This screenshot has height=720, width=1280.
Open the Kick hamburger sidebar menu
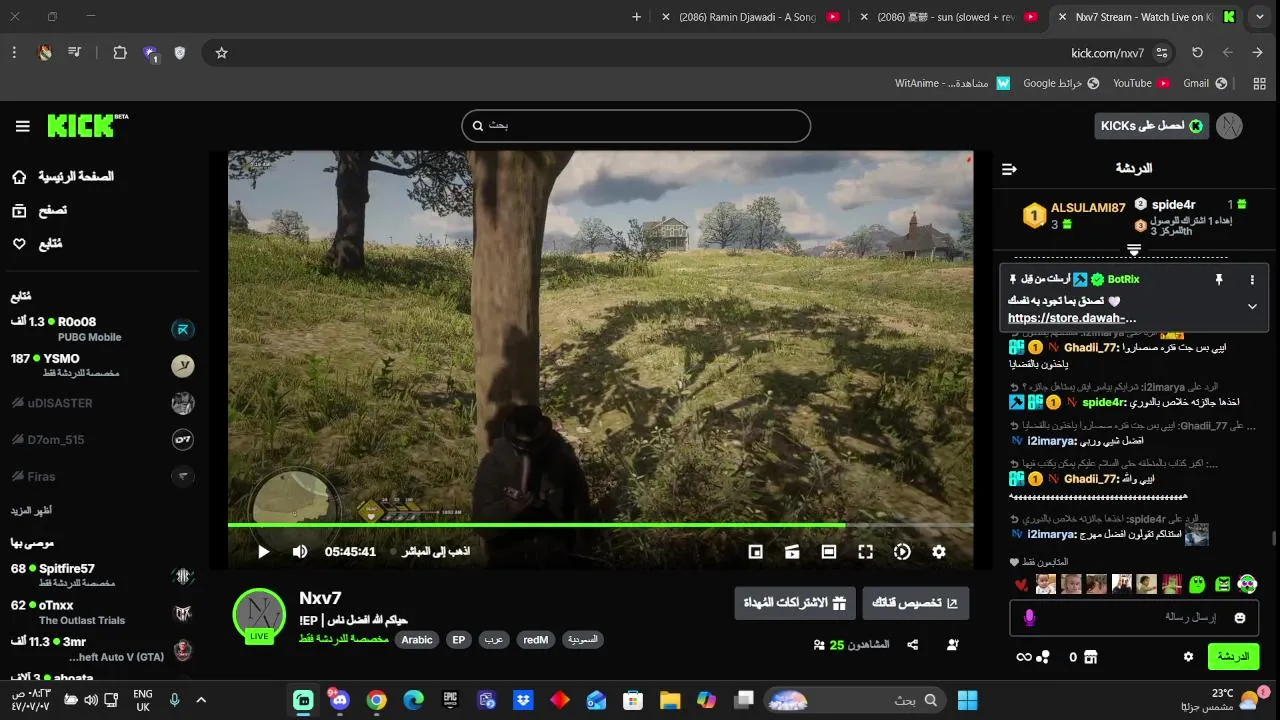22,126
